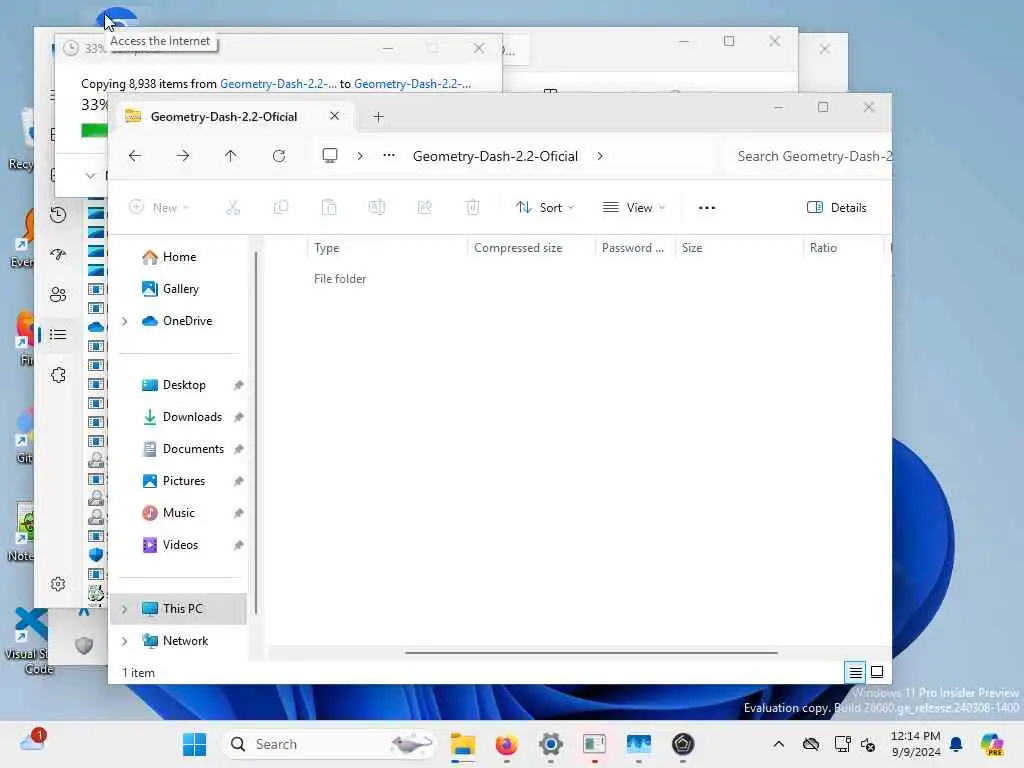Expand more details in copy dialog
The width and height of the screenshot is (1024, 768).
click(x=90, y=175)
